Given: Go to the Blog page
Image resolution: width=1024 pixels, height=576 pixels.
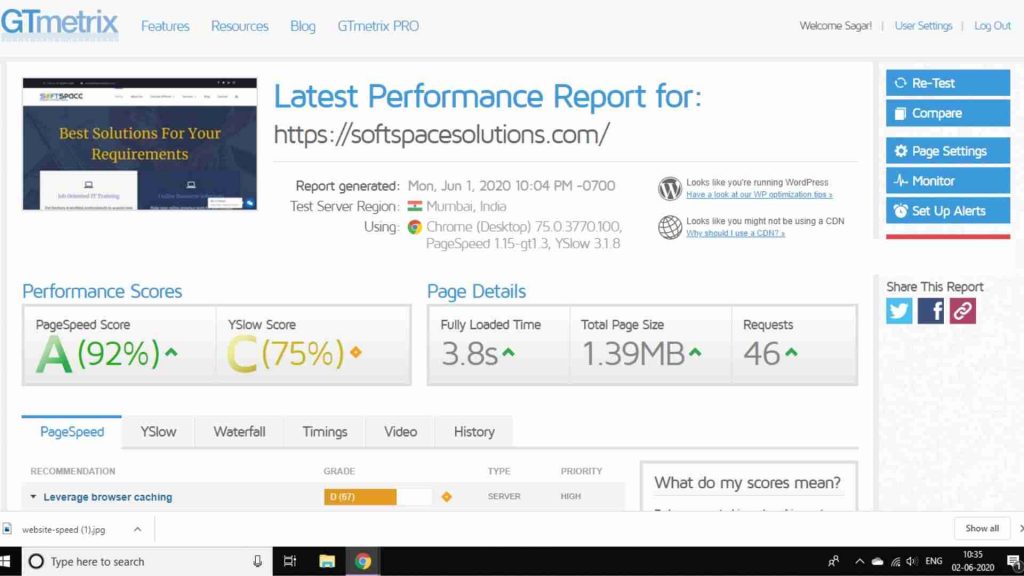Looking at the screenshot, I should [302, 26].
